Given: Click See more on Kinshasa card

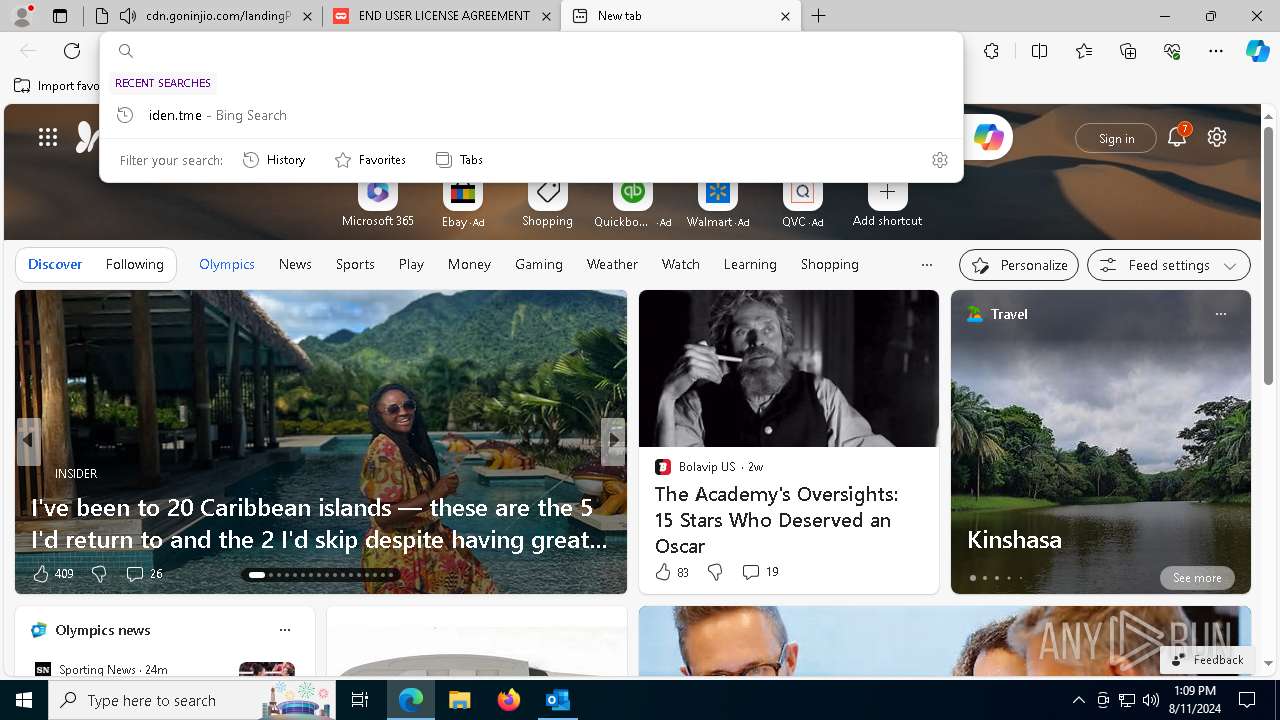Looking at the screenshot, I should click(1197, 578).
